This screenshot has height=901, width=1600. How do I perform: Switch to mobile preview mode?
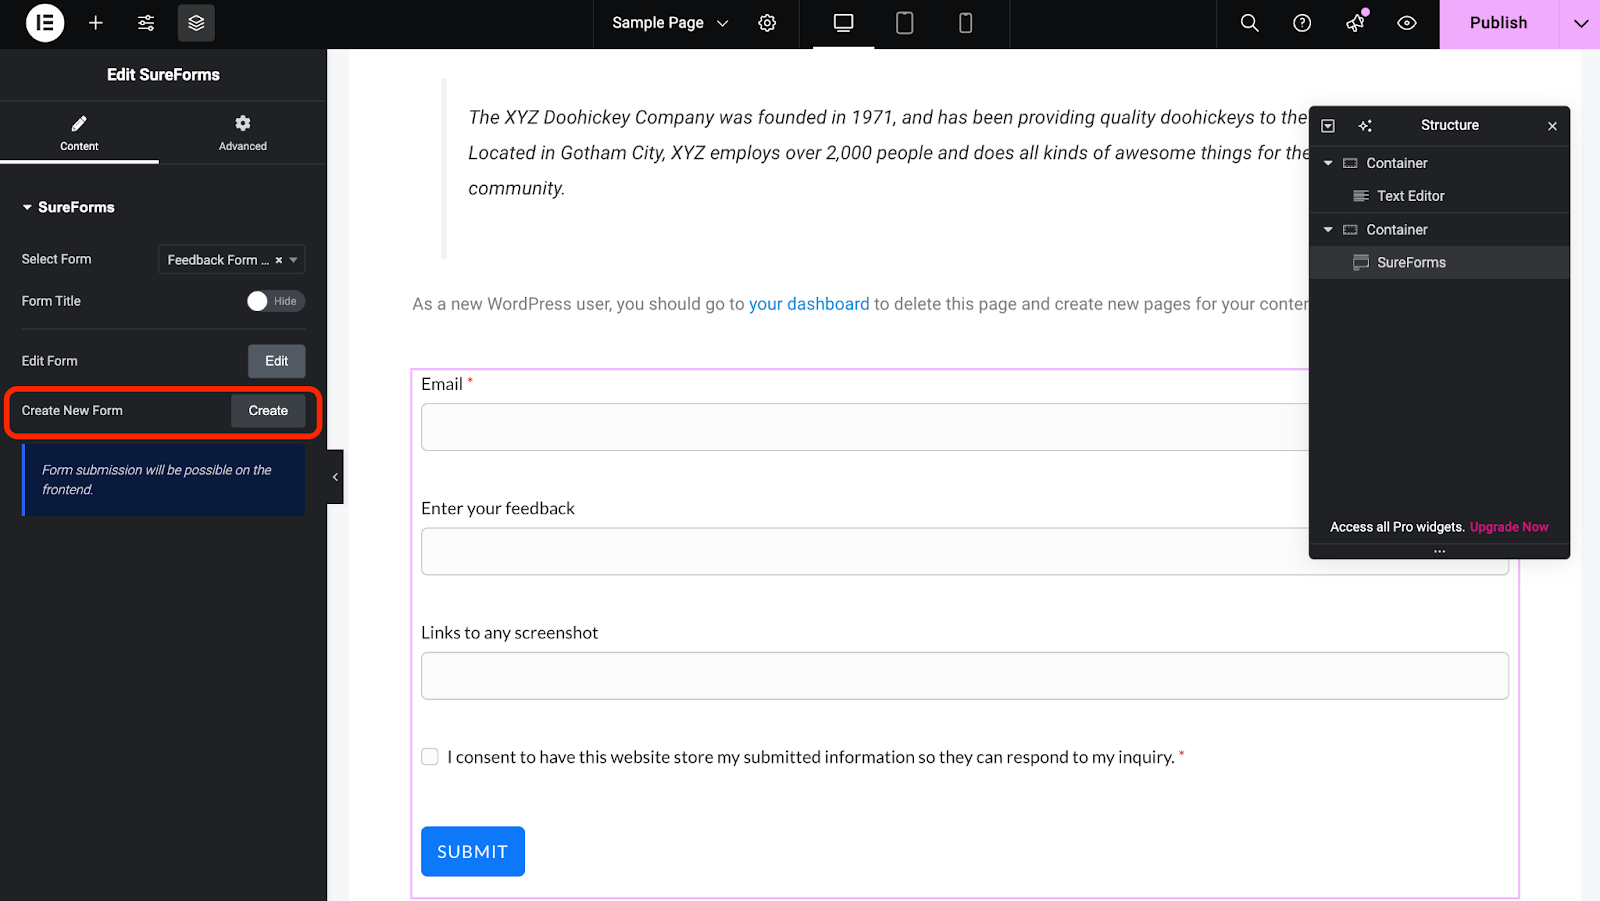[965, 23]
